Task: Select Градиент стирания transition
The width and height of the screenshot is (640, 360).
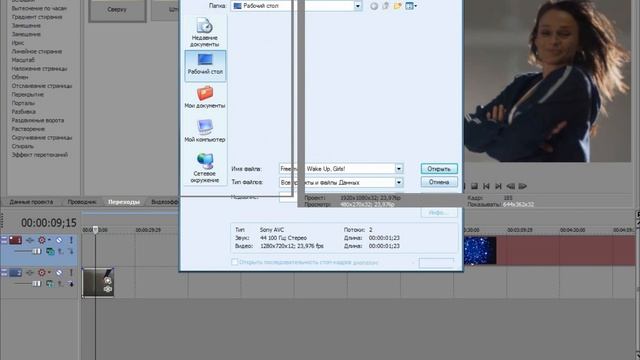Action: tap(37, 17)
